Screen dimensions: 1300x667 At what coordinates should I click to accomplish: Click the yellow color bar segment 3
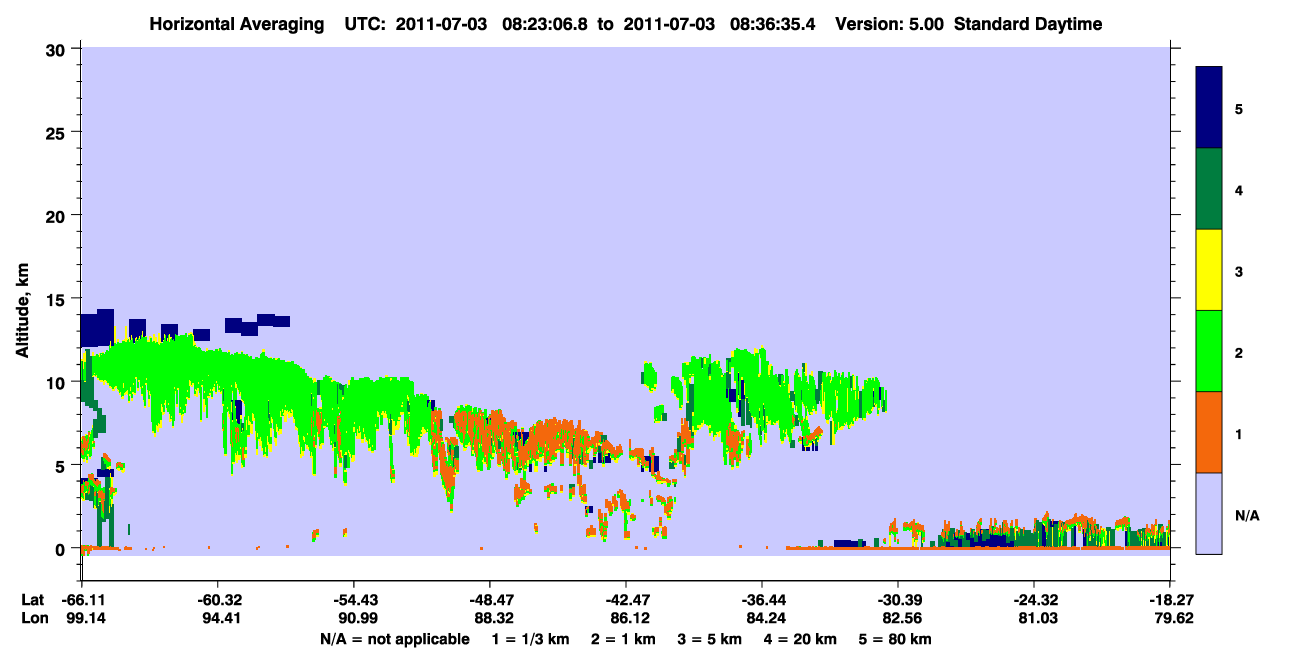pos(1209,270)
